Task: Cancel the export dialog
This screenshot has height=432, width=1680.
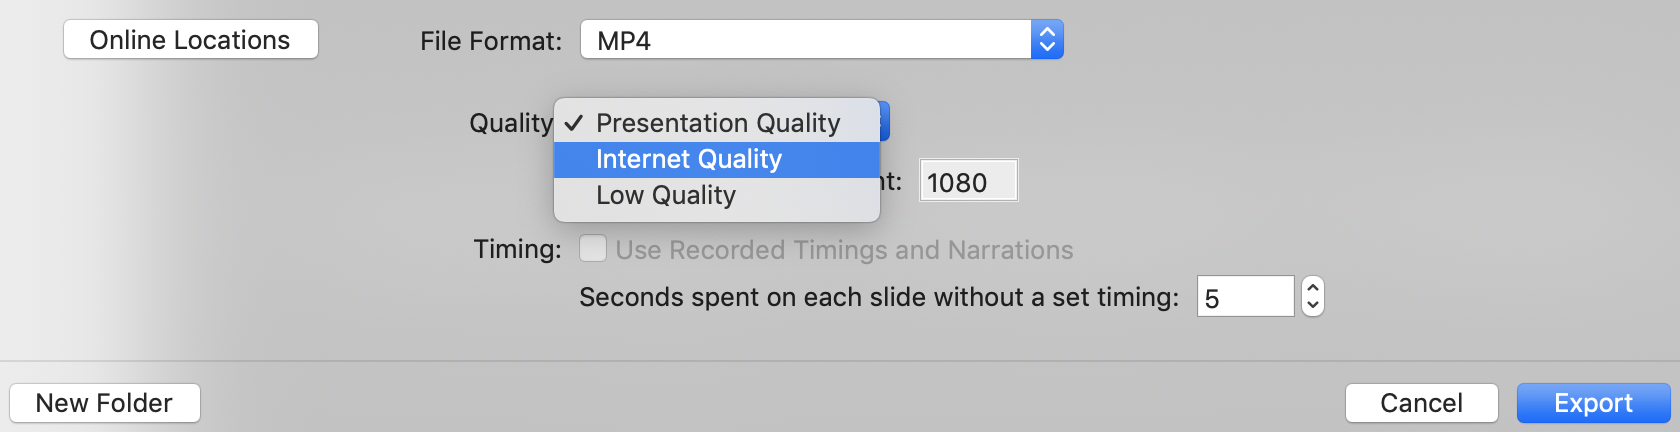Action: (x=1421, y=403)
